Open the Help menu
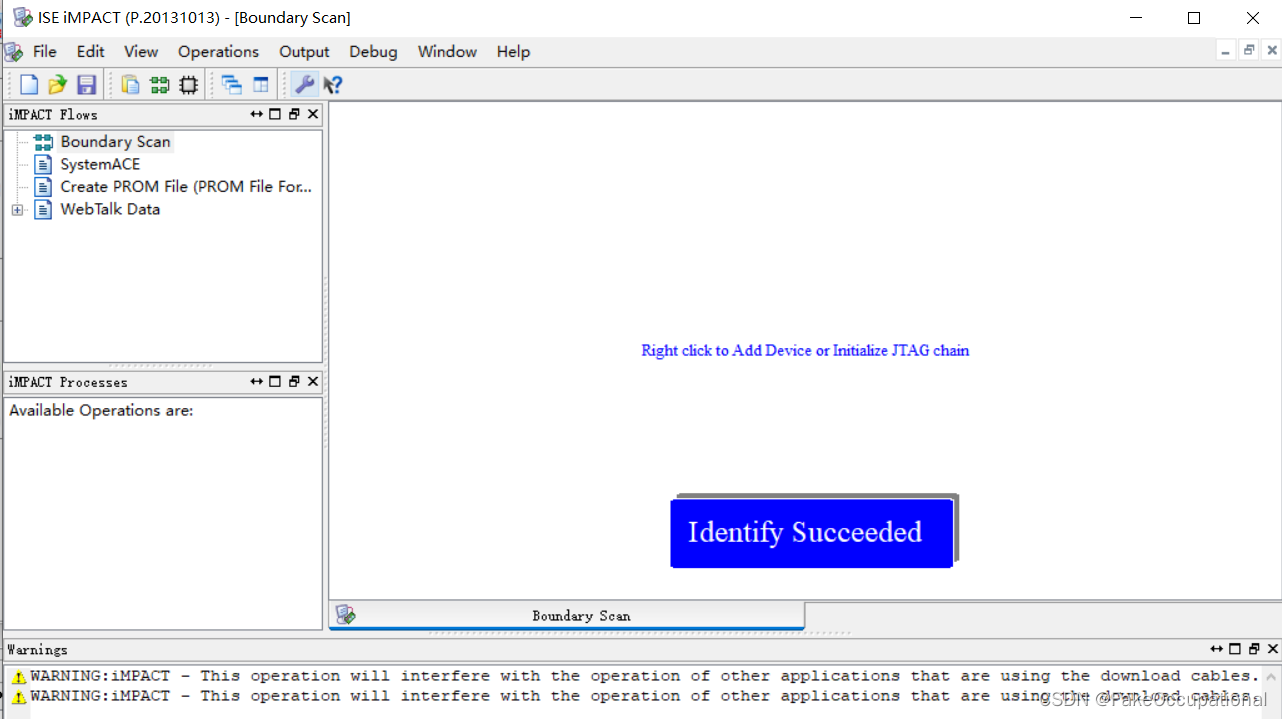Viewport: 1282px width, 719px height. point(513,52)
